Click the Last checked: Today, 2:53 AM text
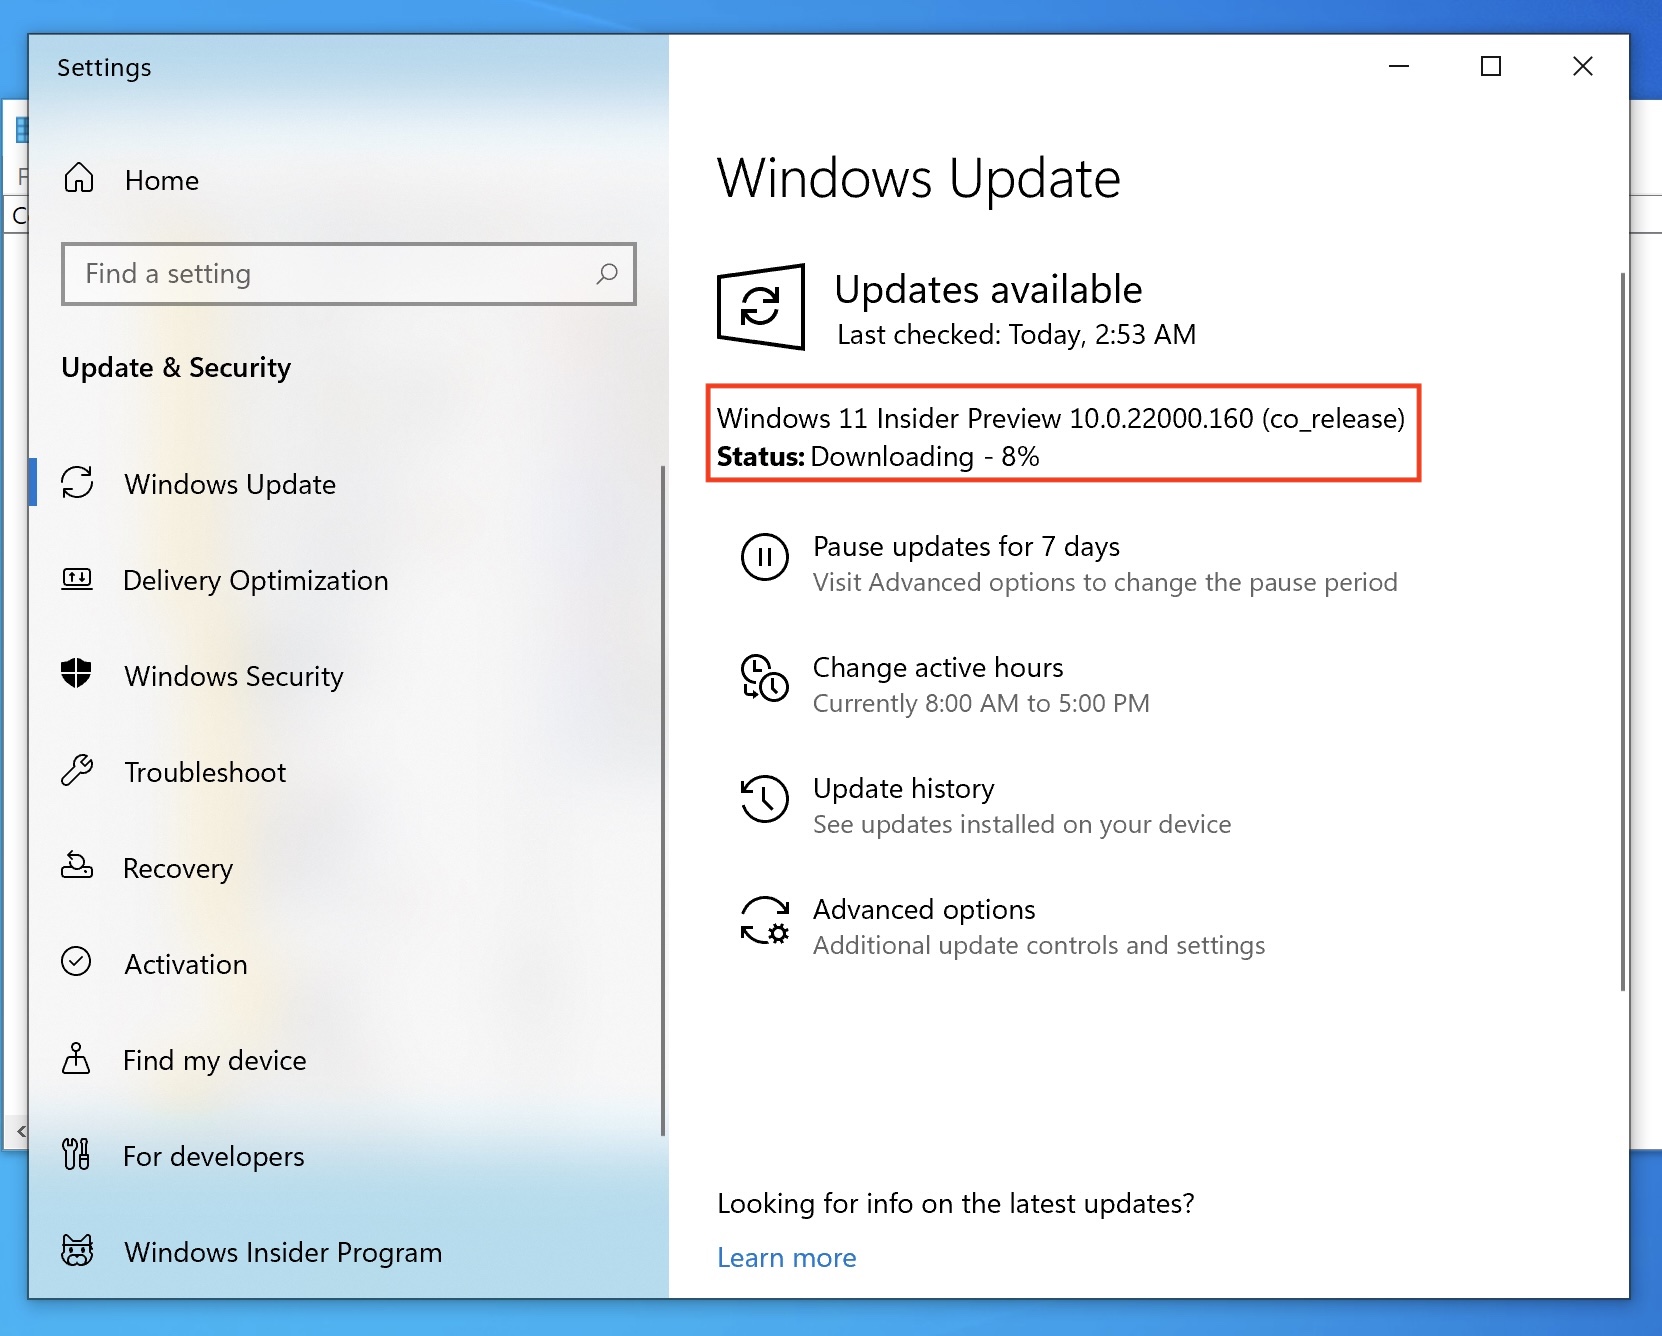 1016,334
